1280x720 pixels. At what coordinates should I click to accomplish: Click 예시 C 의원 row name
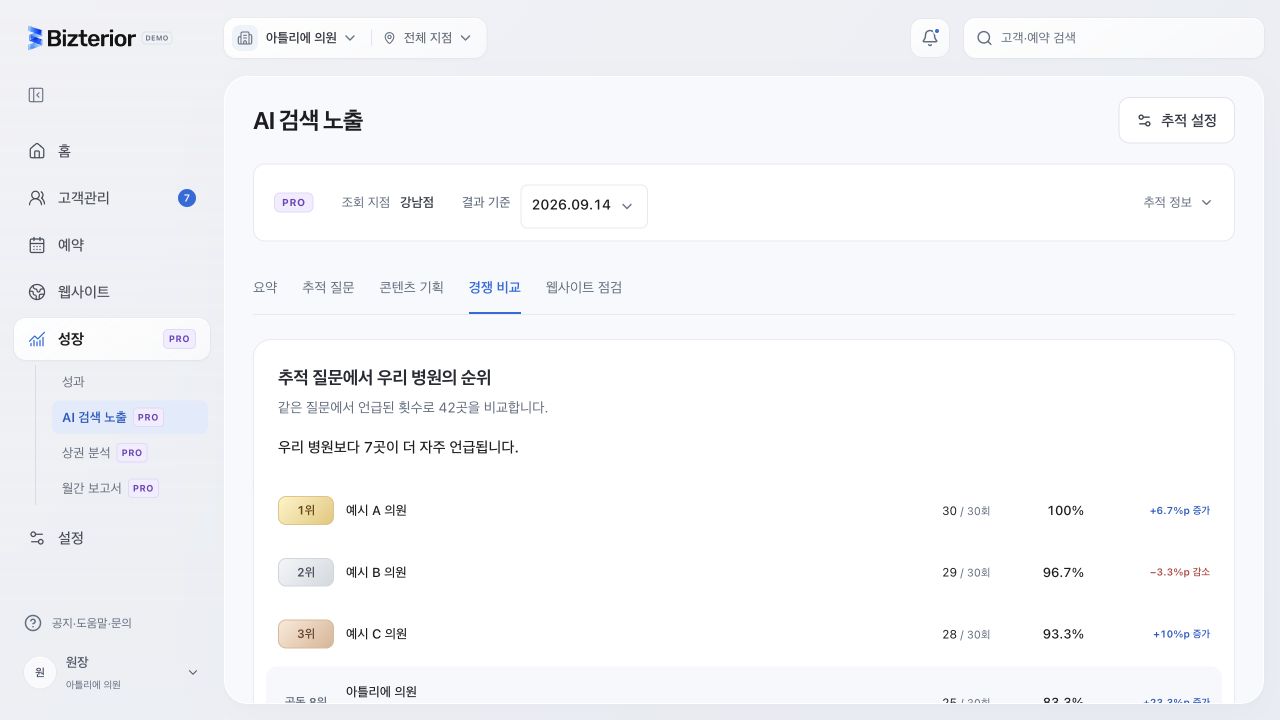376,634
